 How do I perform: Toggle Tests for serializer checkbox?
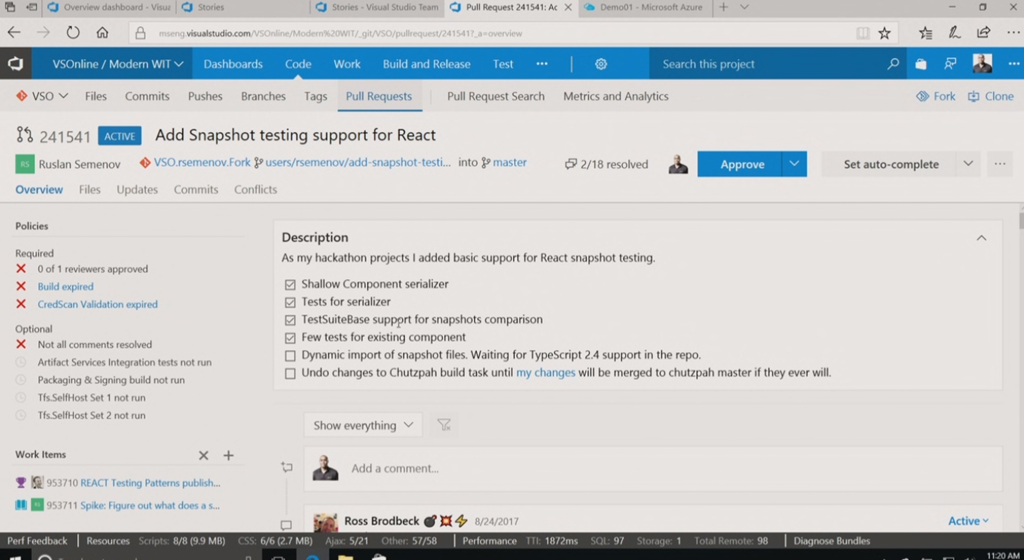click(x=290, y=302)
